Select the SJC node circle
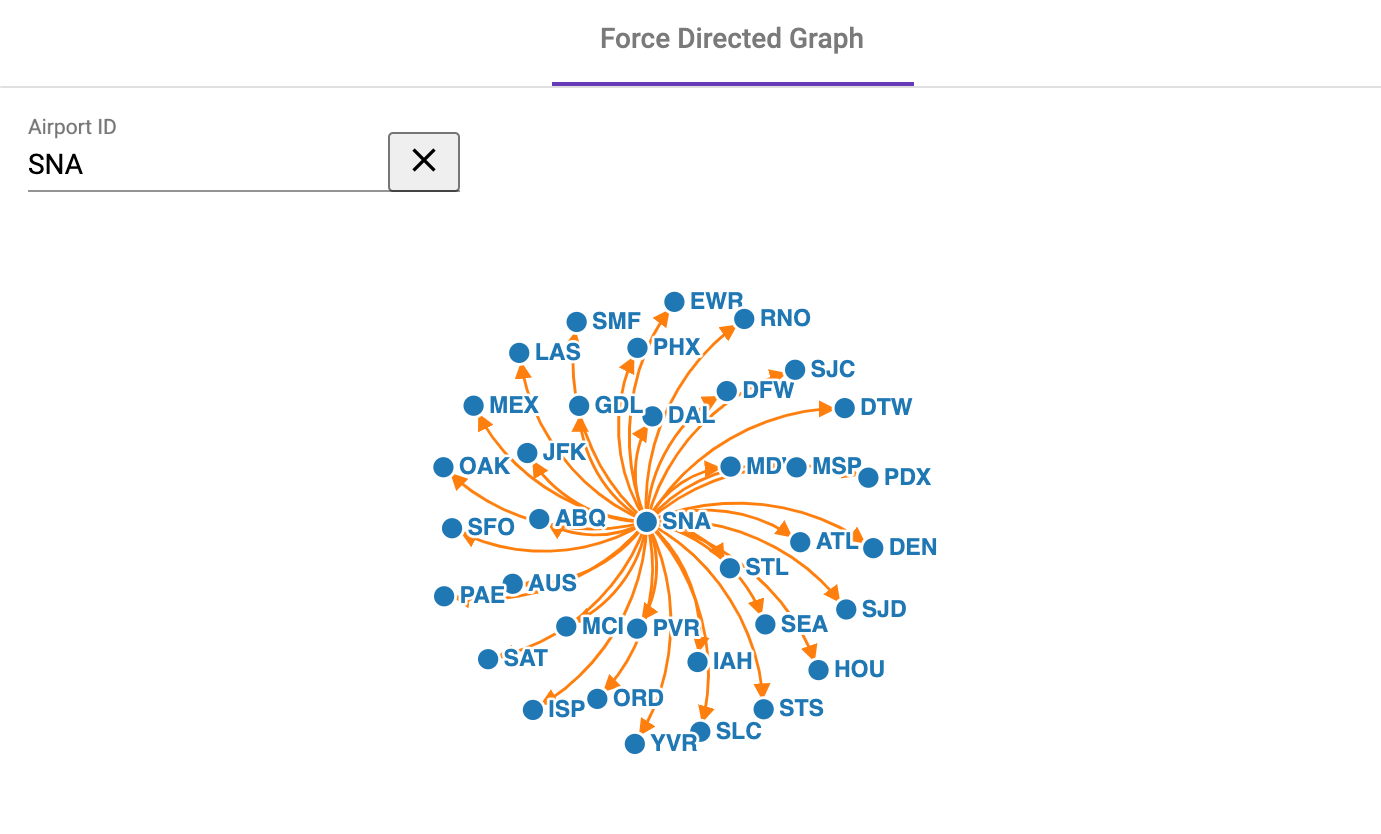The height and width of the screenshot is (834, 1381). [x=794, y=370]
